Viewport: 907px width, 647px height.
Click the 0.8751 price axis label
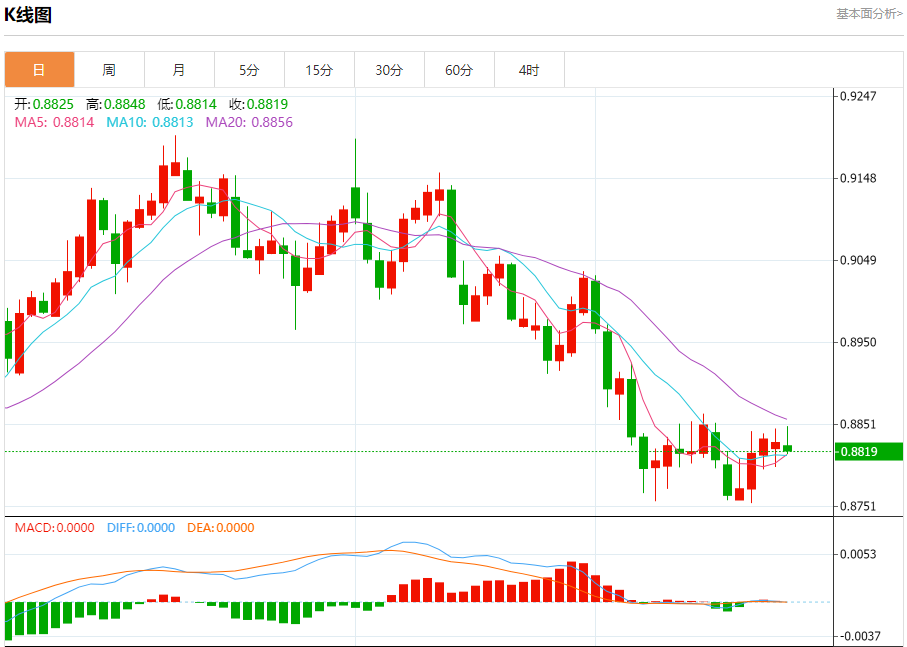tap(858, 506)
